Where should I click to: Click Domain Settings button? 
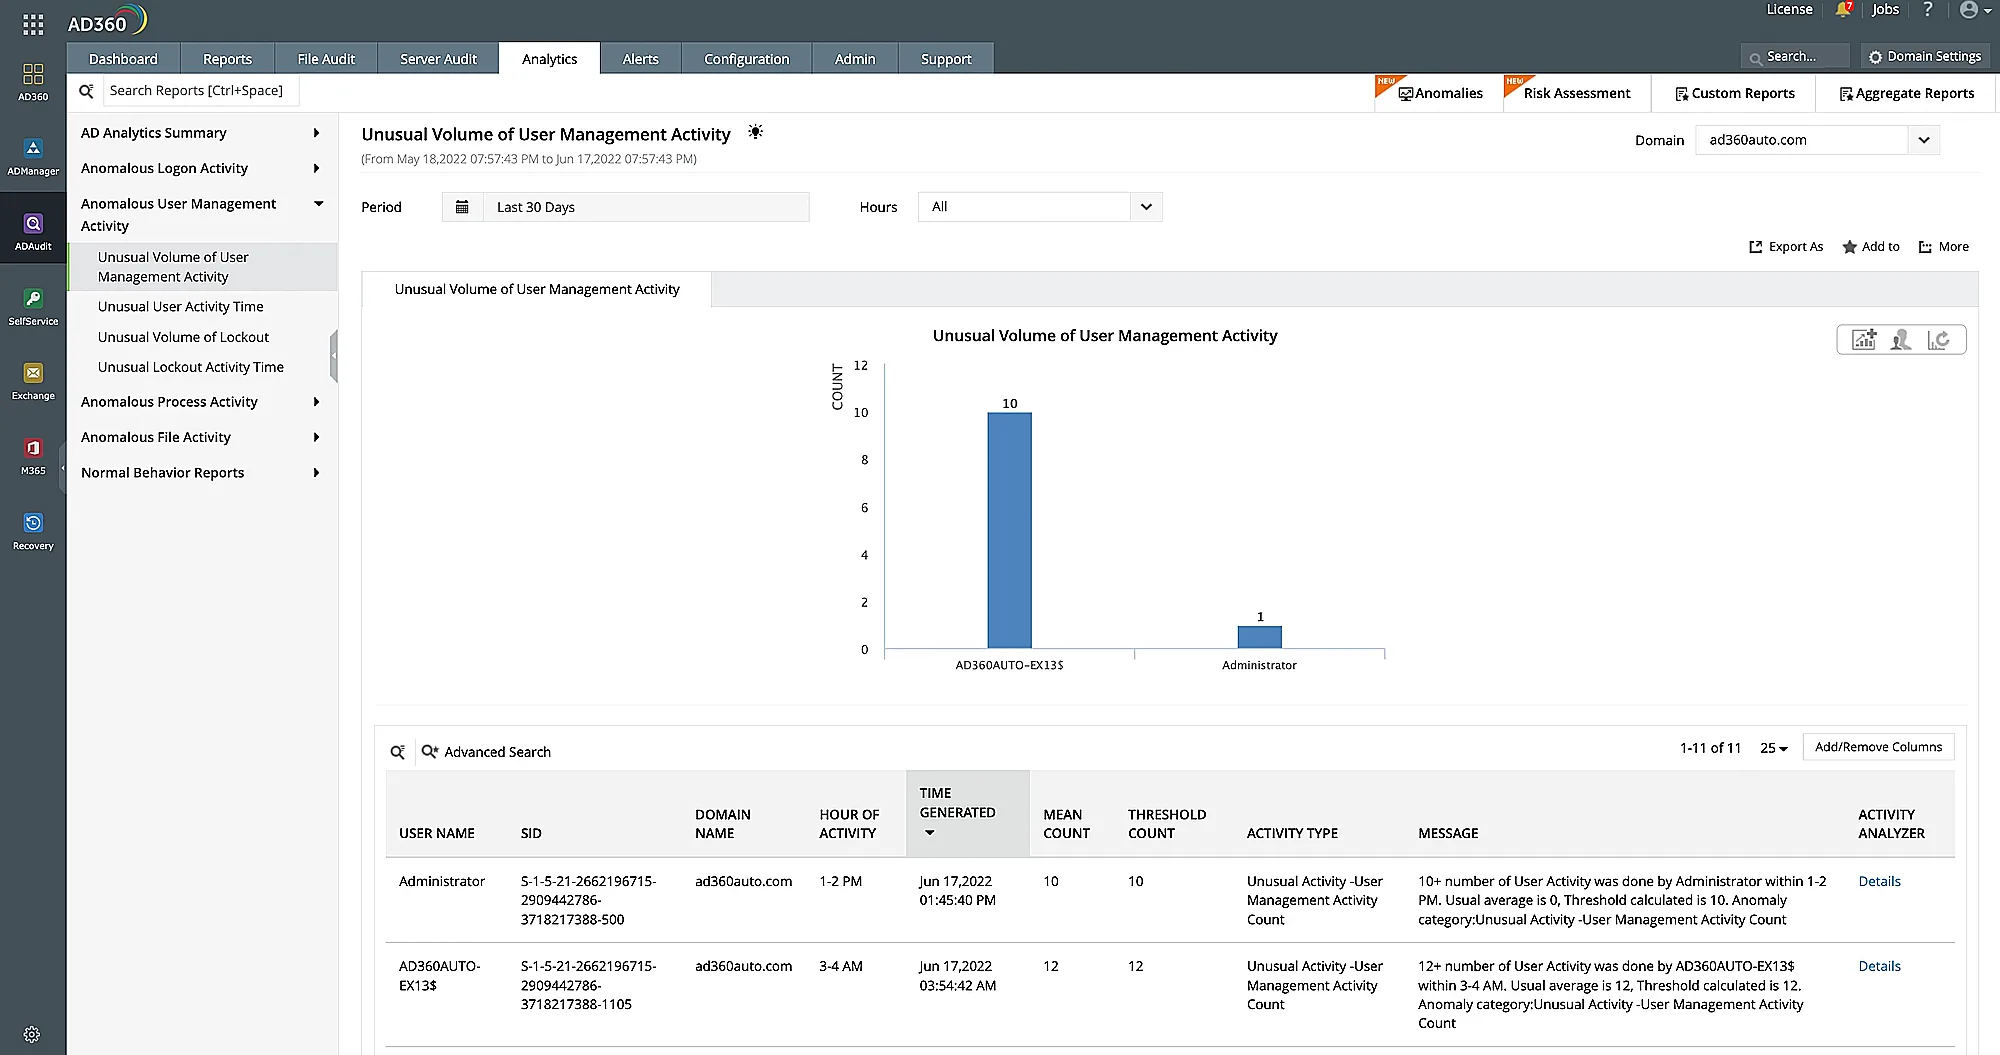[1925, 57]
